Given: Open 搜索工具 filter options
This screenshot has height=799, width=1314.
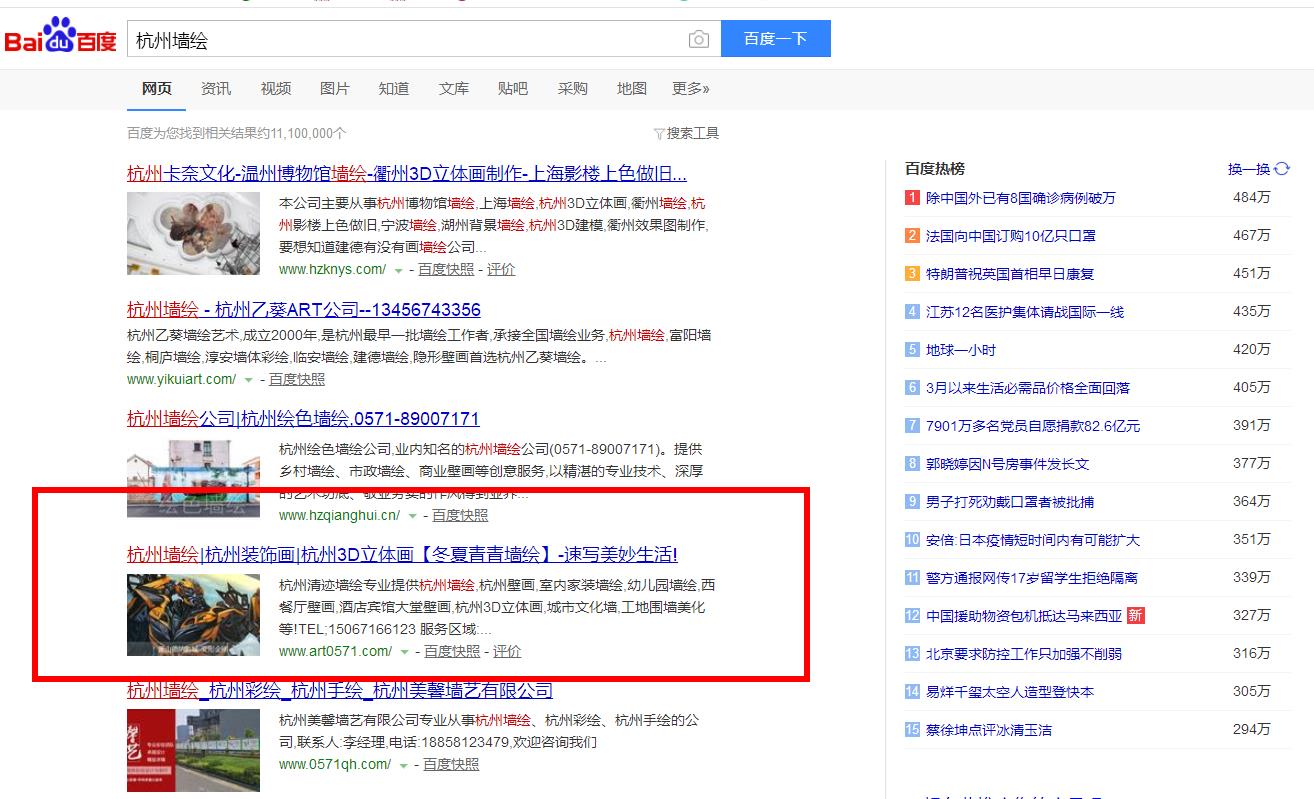Looking at the screenshot, I should point(686,133).
